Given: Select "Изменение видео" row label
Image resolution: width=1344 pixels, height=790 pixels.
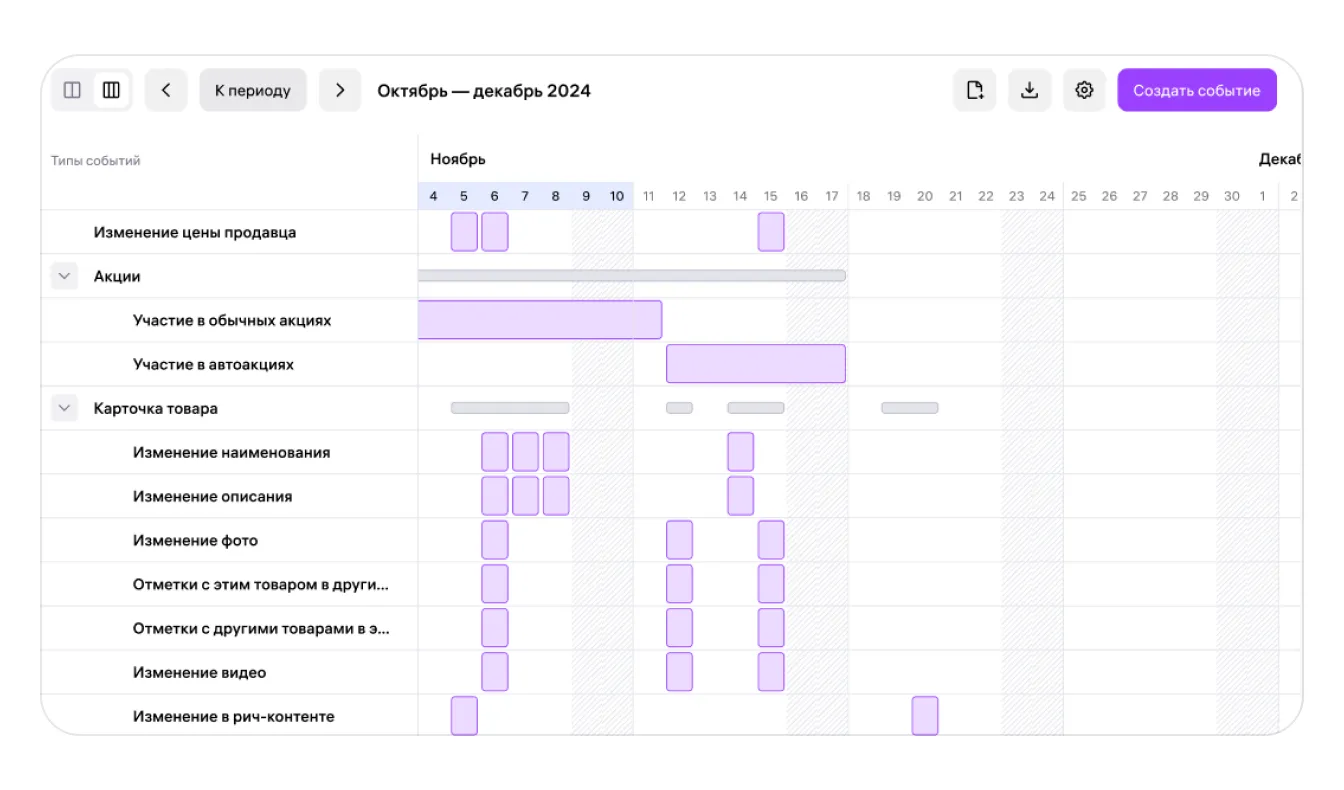Looking at the screenshot, I should [x=199, y=672].
